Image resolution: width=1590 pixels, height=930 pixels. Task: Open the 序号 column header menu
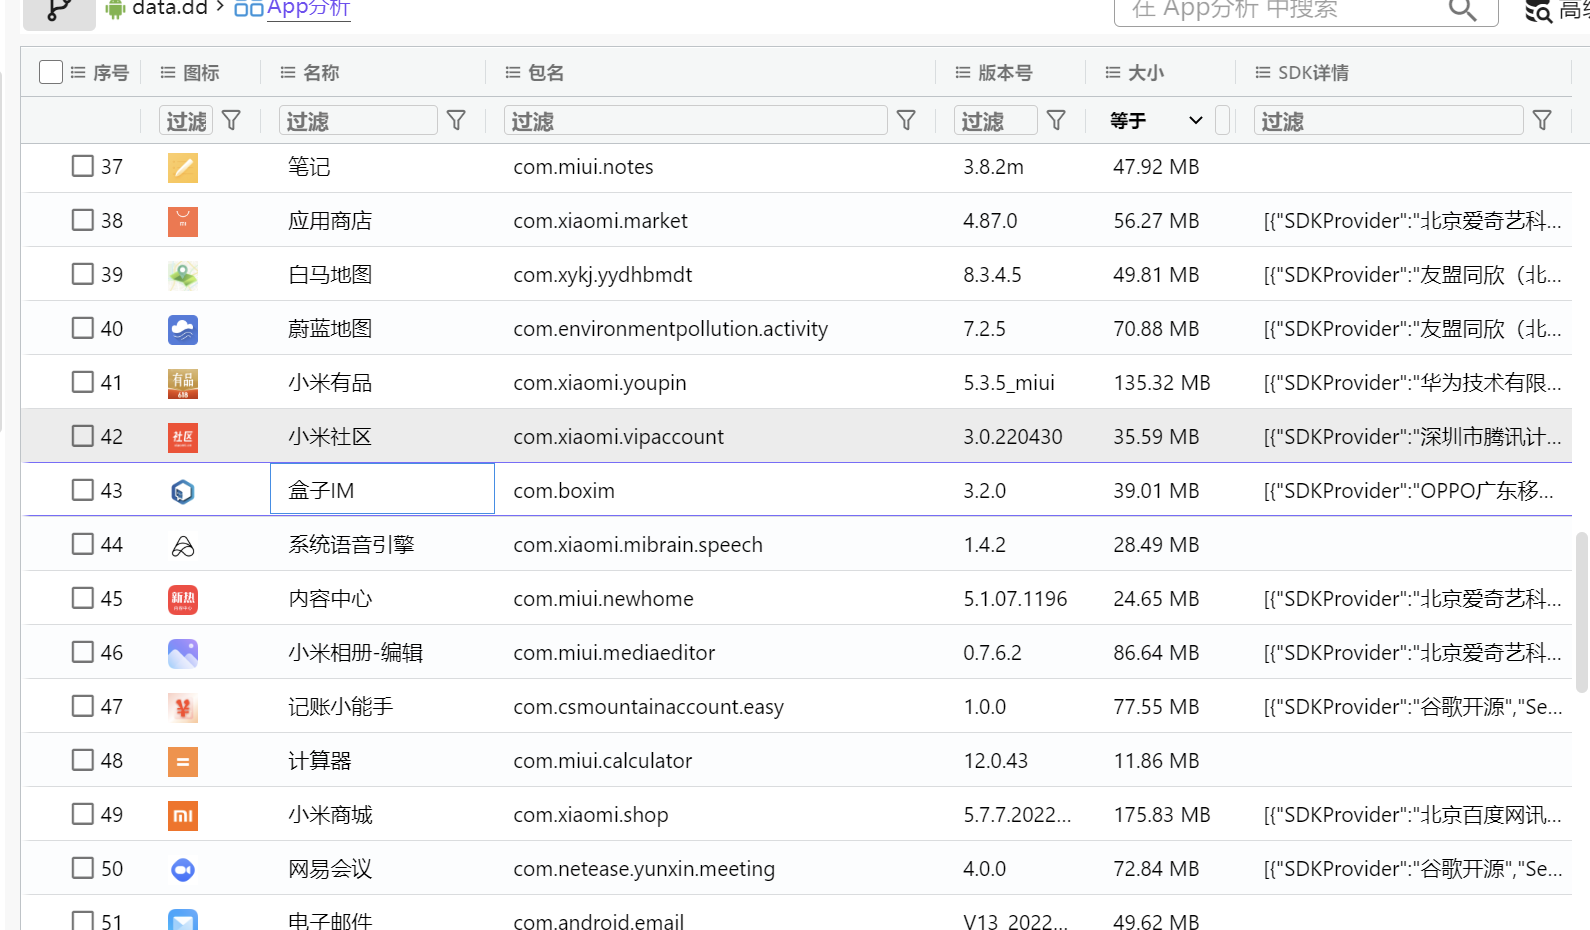[x=78, y=73]
